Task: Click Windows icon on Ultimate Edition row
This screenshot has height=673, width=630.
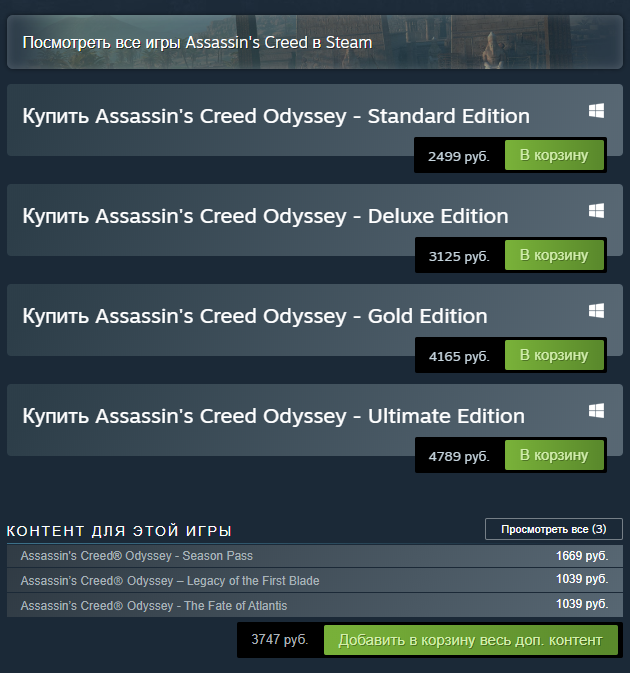Action: (x=596, y=411)
